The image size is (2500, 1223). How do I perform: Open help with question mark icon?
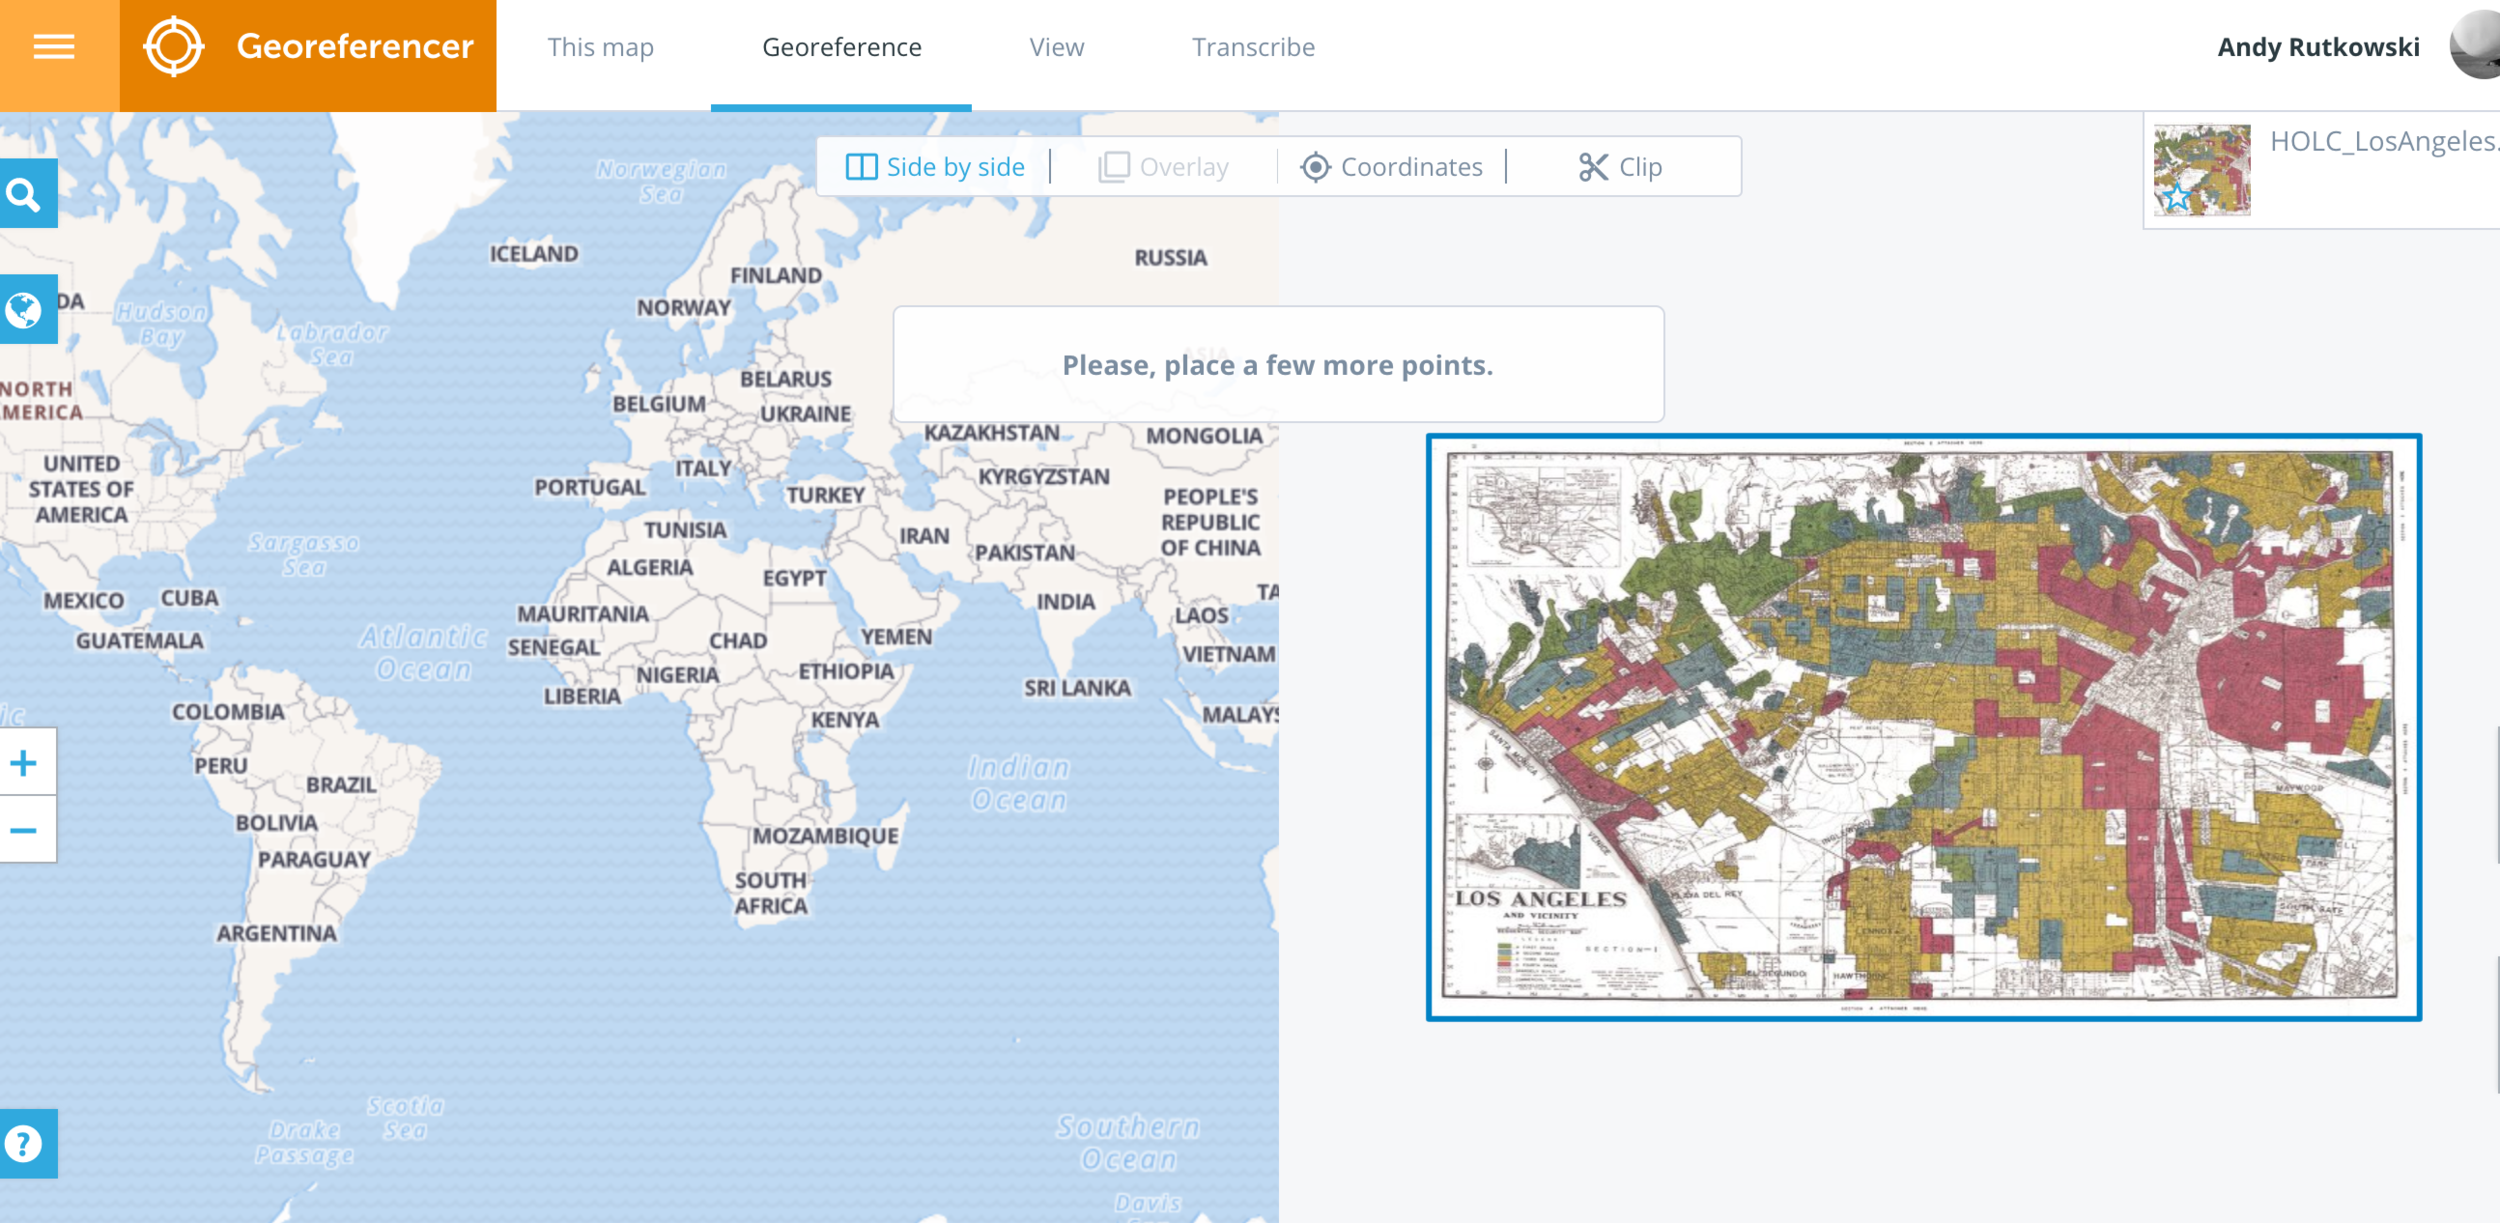[x=24, y=1143]
